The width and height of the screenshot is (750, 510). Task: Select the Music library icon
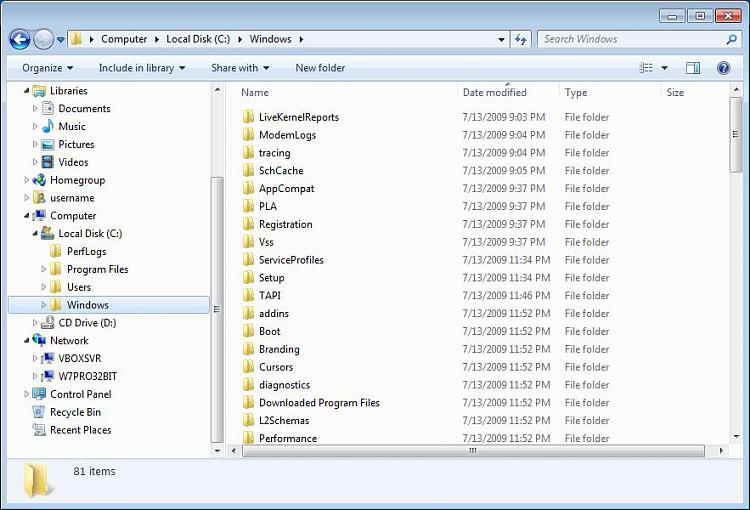(48, 126)
